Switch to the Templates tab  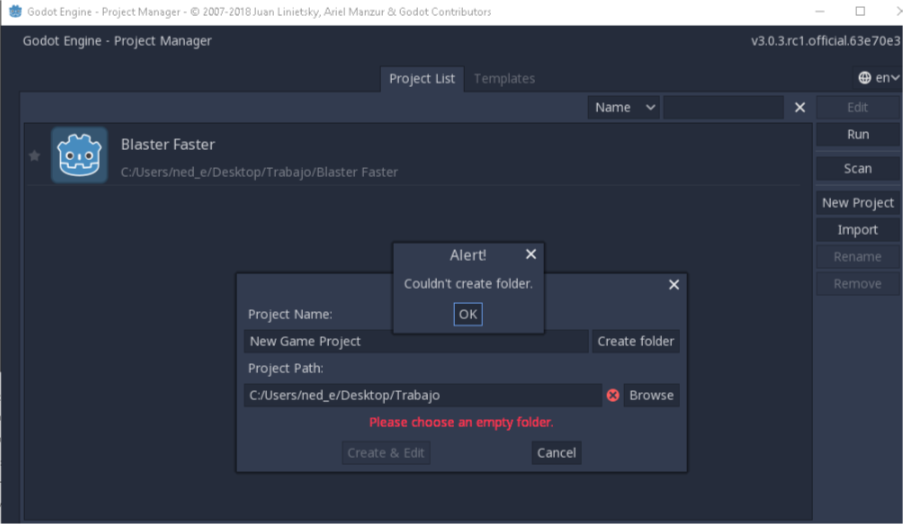click(x=504, y=79)
